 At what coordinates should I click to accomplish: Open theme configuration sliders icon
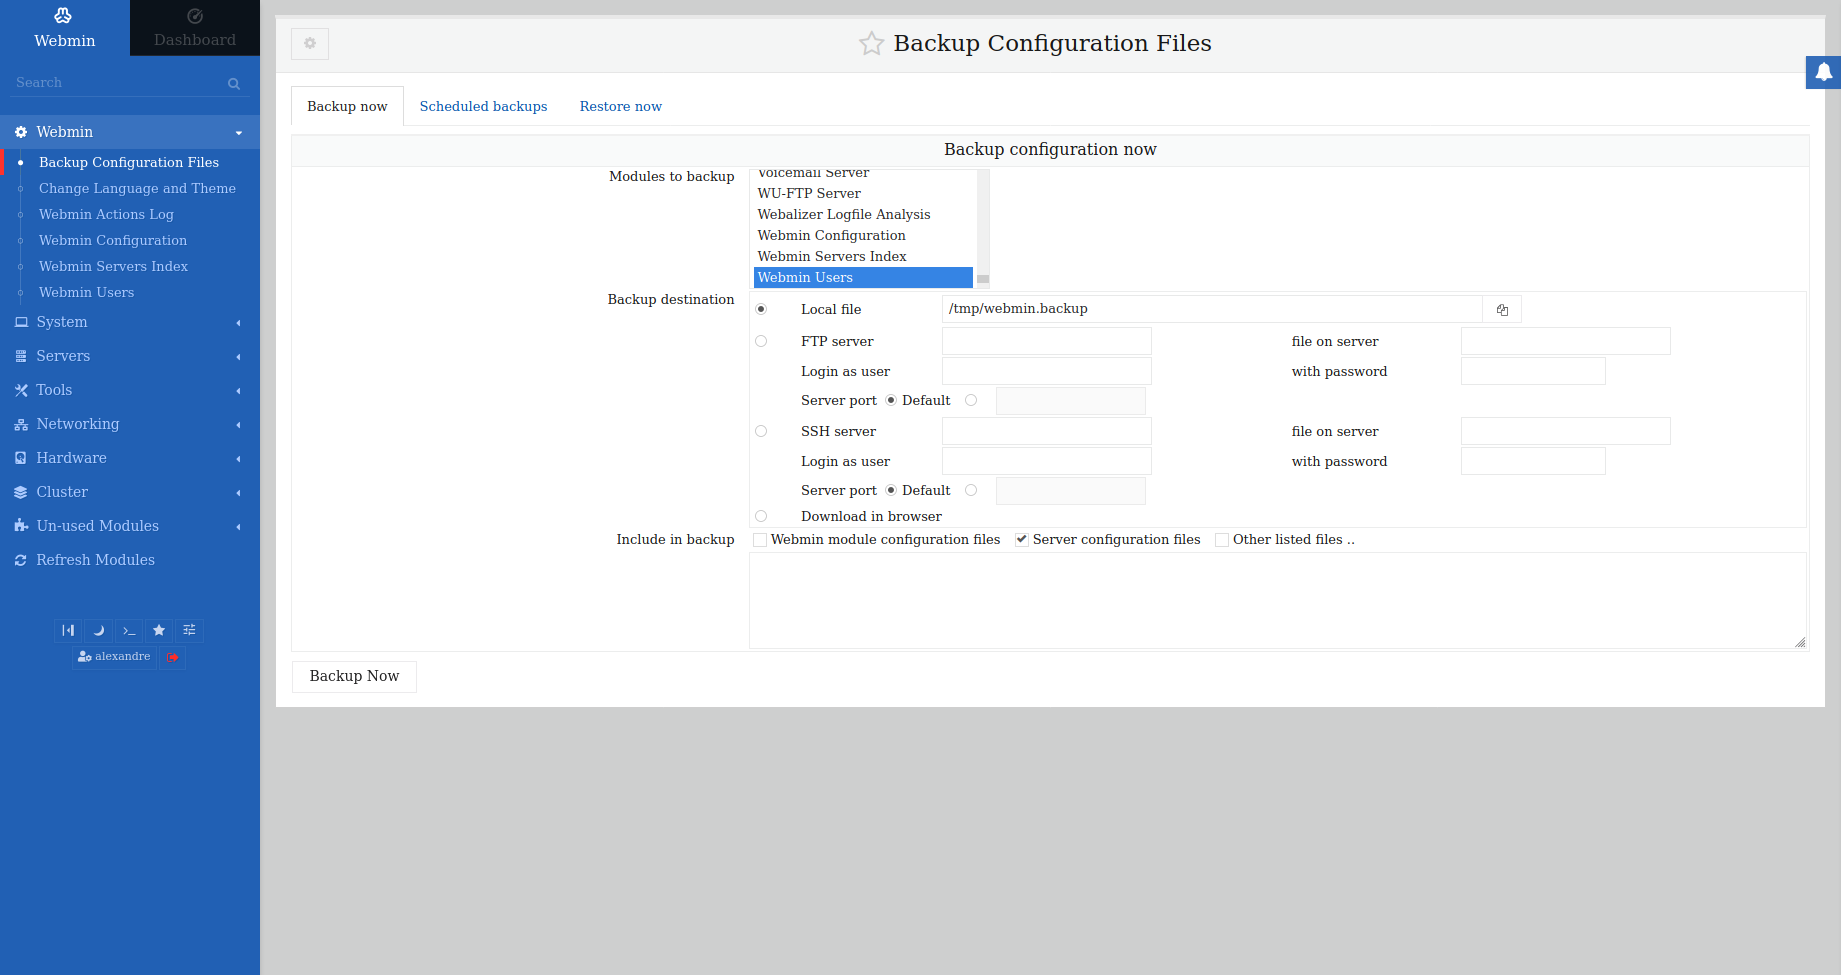tap(189, 630)
